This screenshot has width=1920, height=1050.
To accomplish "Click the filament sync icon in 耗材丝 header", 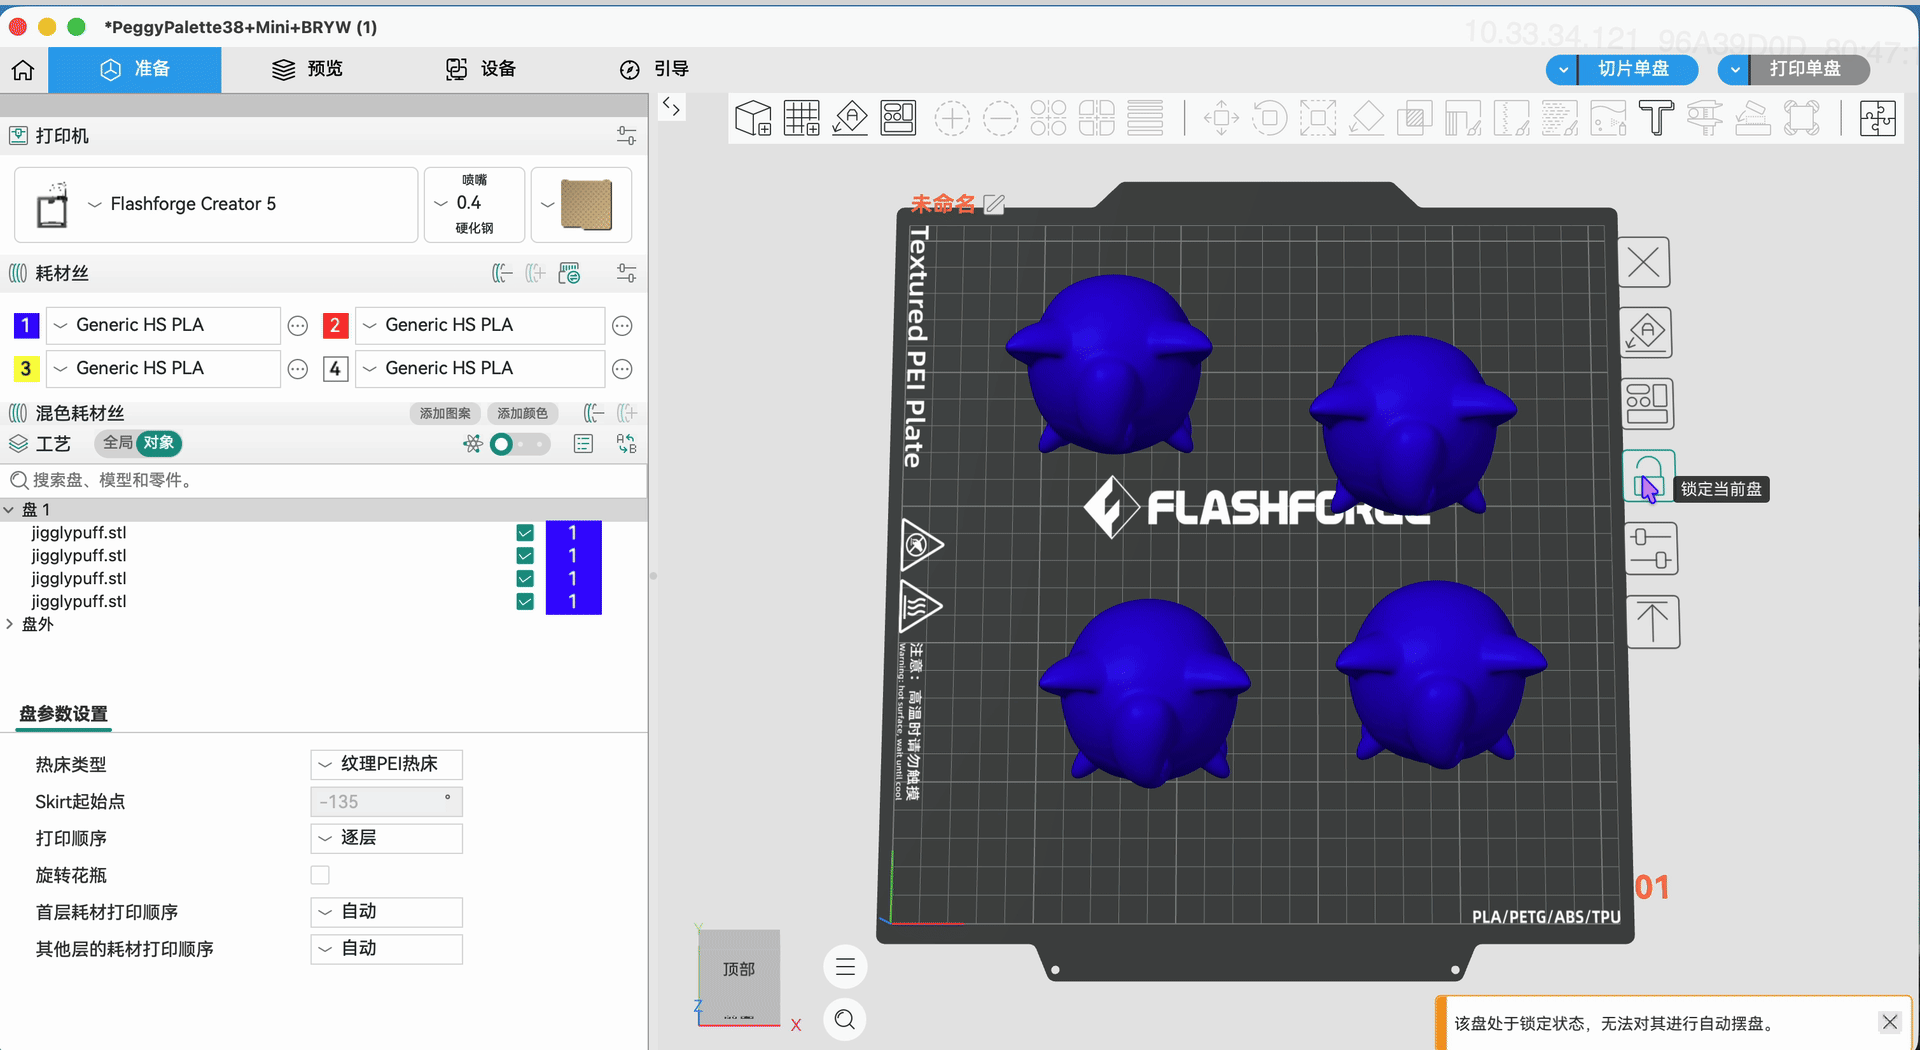I will [569, 273].
